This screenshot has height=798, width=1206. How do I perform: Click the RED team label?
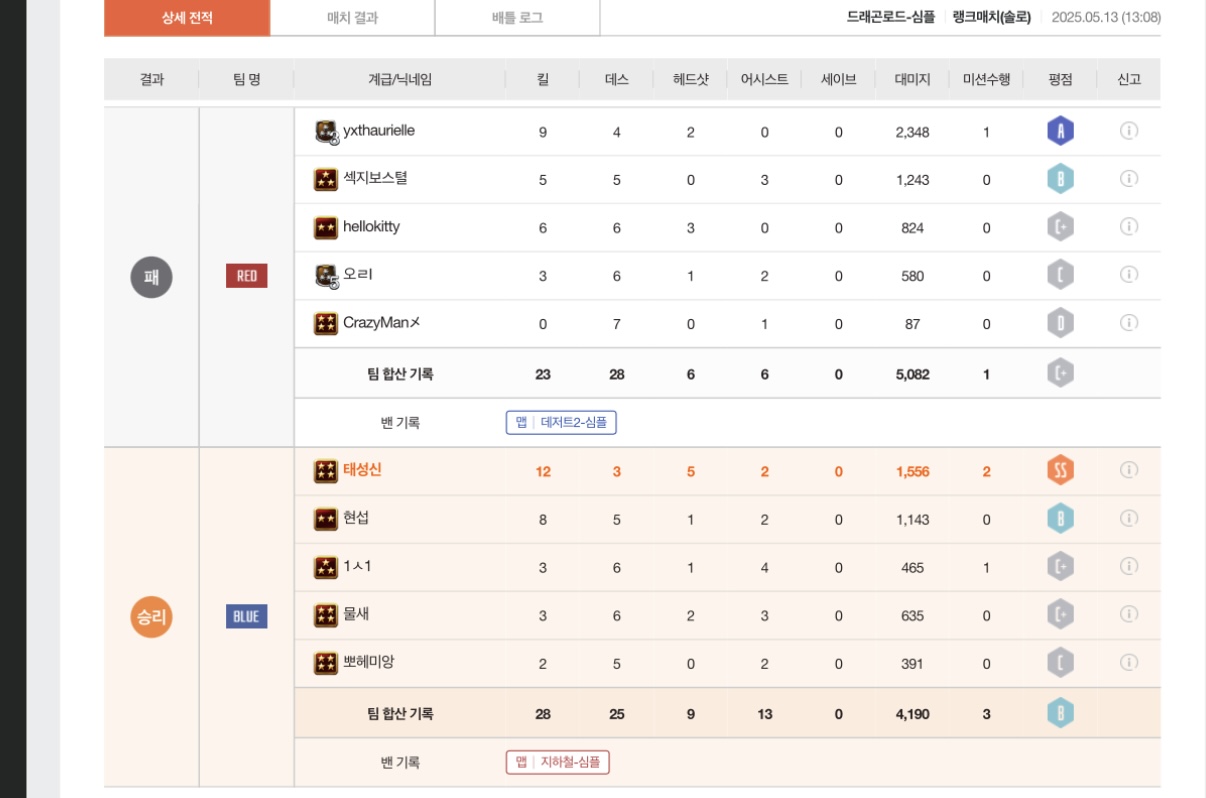pos(246,276)
